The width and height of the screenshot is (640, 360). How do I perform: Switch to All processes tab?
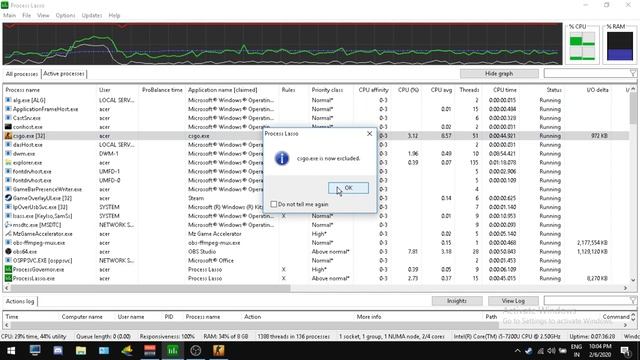click(x=22, y=74)
